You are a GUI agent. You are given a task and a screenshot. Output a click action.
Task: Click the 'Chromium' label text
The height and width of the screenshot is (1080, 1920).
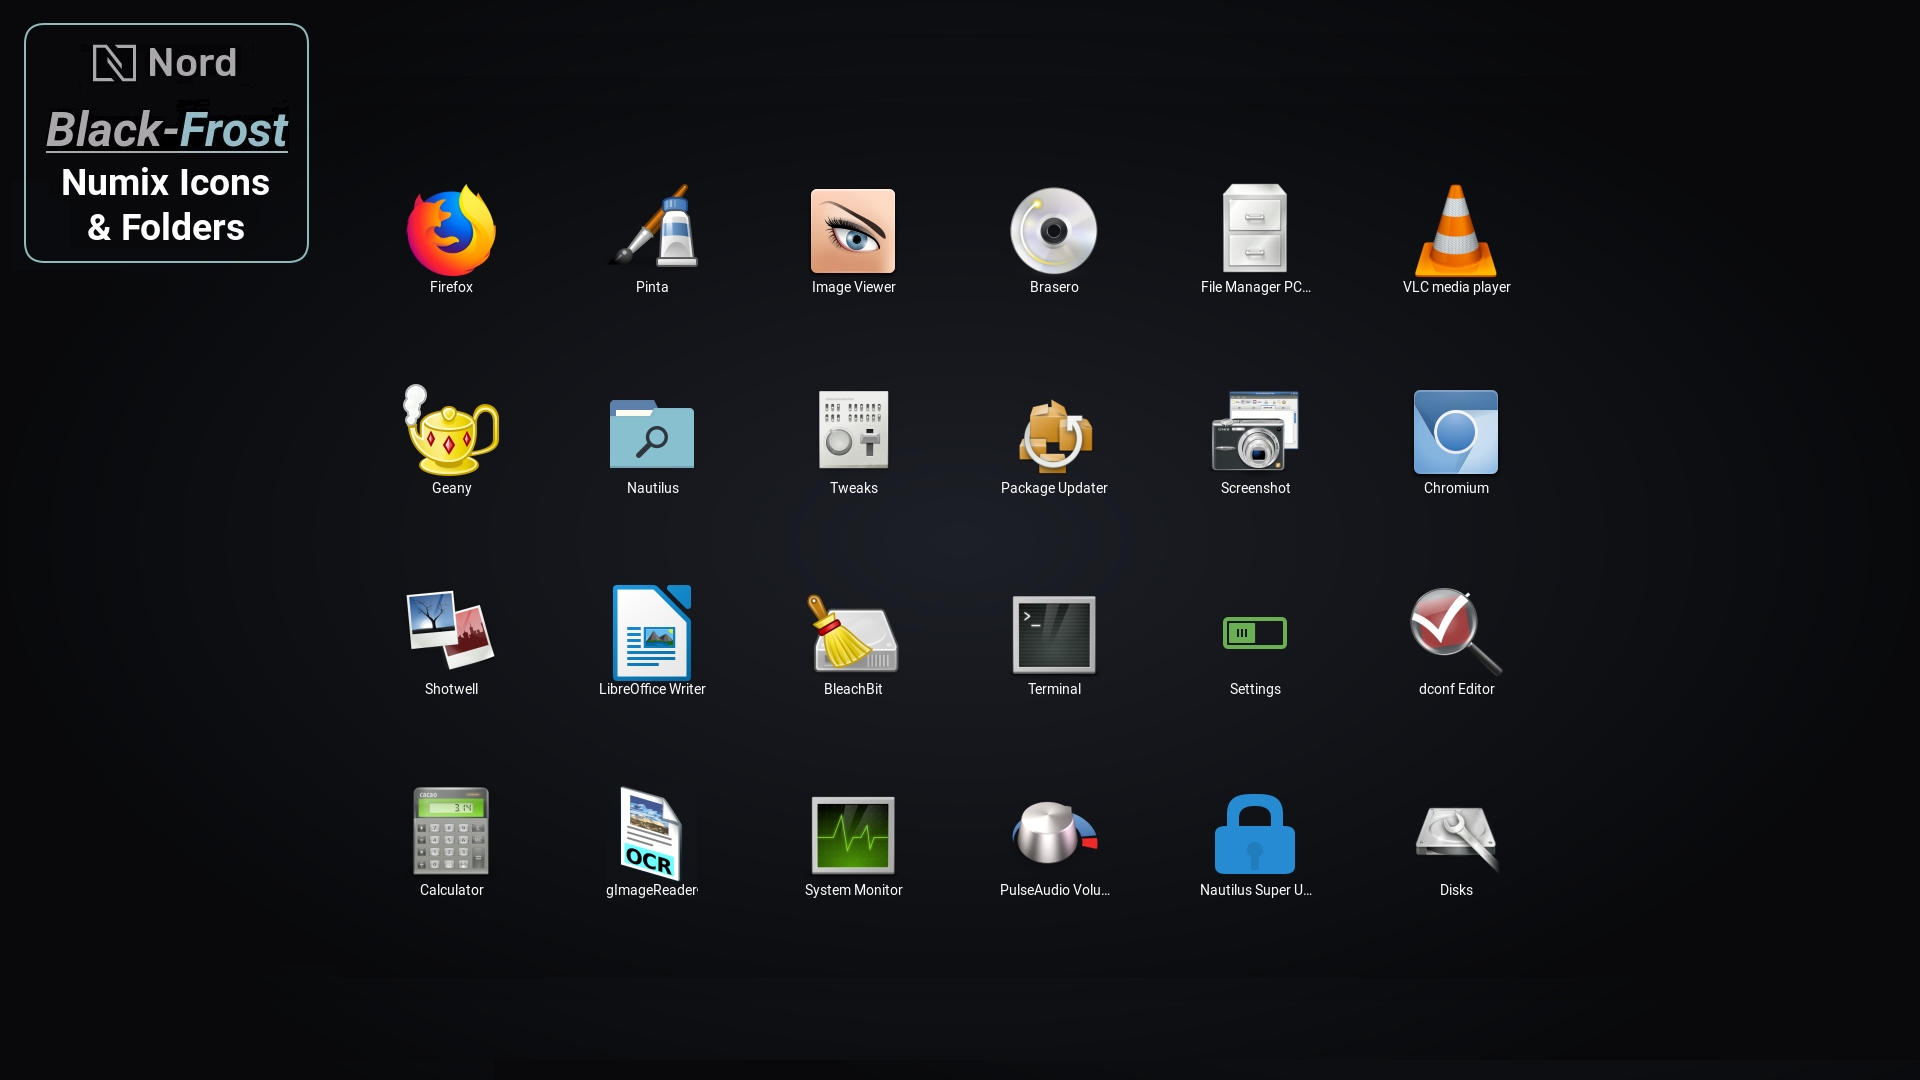coord(1456,488)
